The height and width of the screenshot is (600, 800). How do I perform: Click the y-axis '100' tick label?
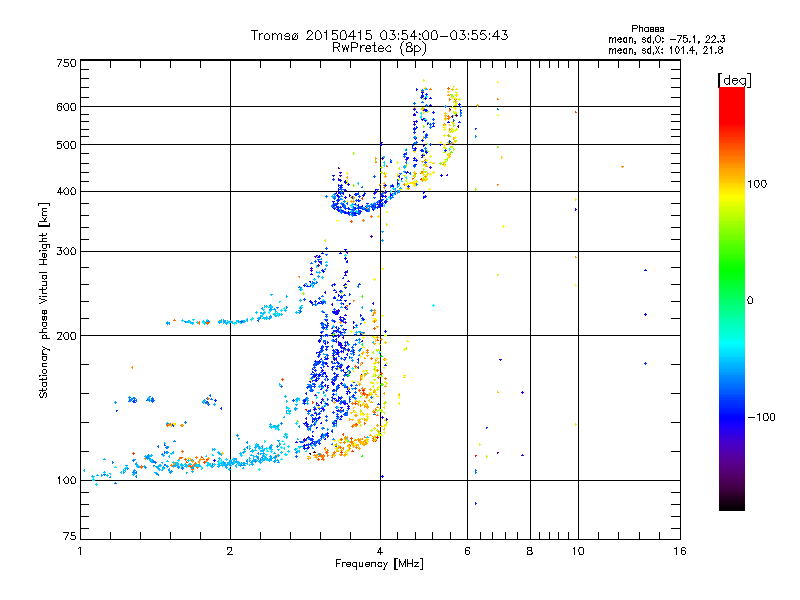pyautogui.click(x=66, y=480)
